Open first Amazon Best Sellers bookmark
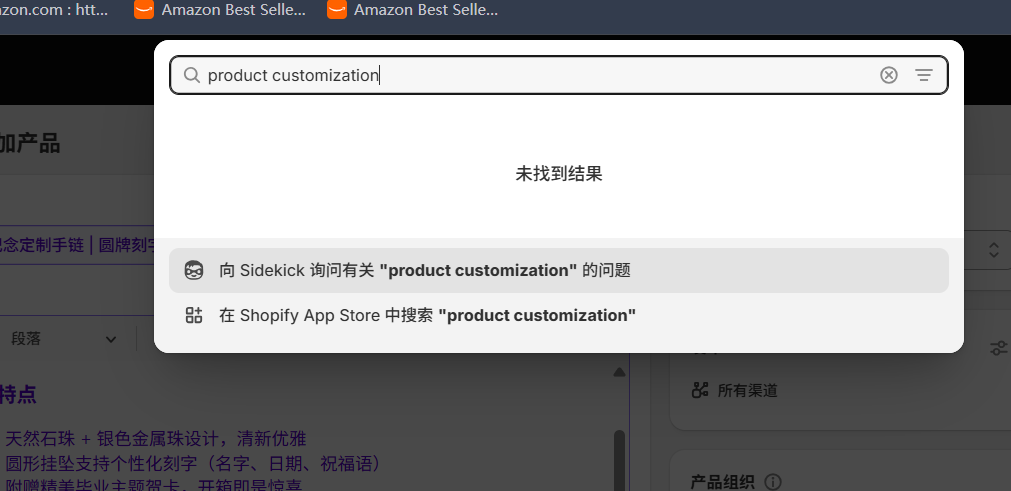 pyautogui.click(x=221, y=10)
